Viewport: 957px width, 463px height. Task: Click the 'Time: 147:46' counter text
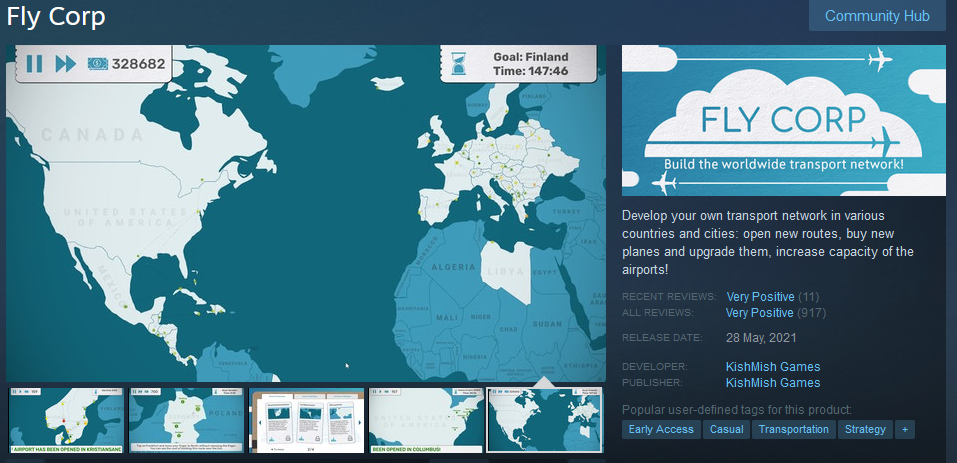(x=530, y=71)
